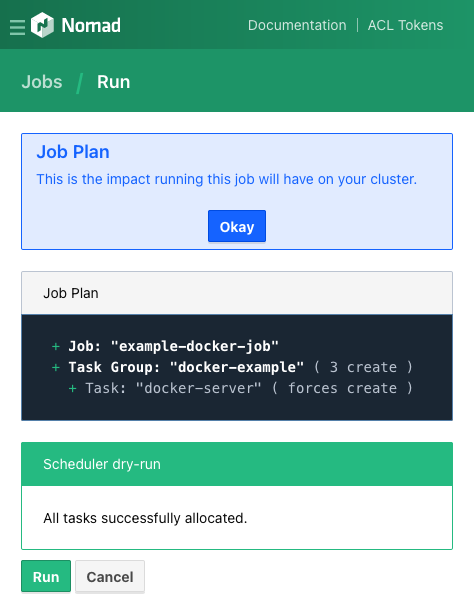Click the blue Job Plan heading
Screen dimensions: 474x607
click(73, 152)
